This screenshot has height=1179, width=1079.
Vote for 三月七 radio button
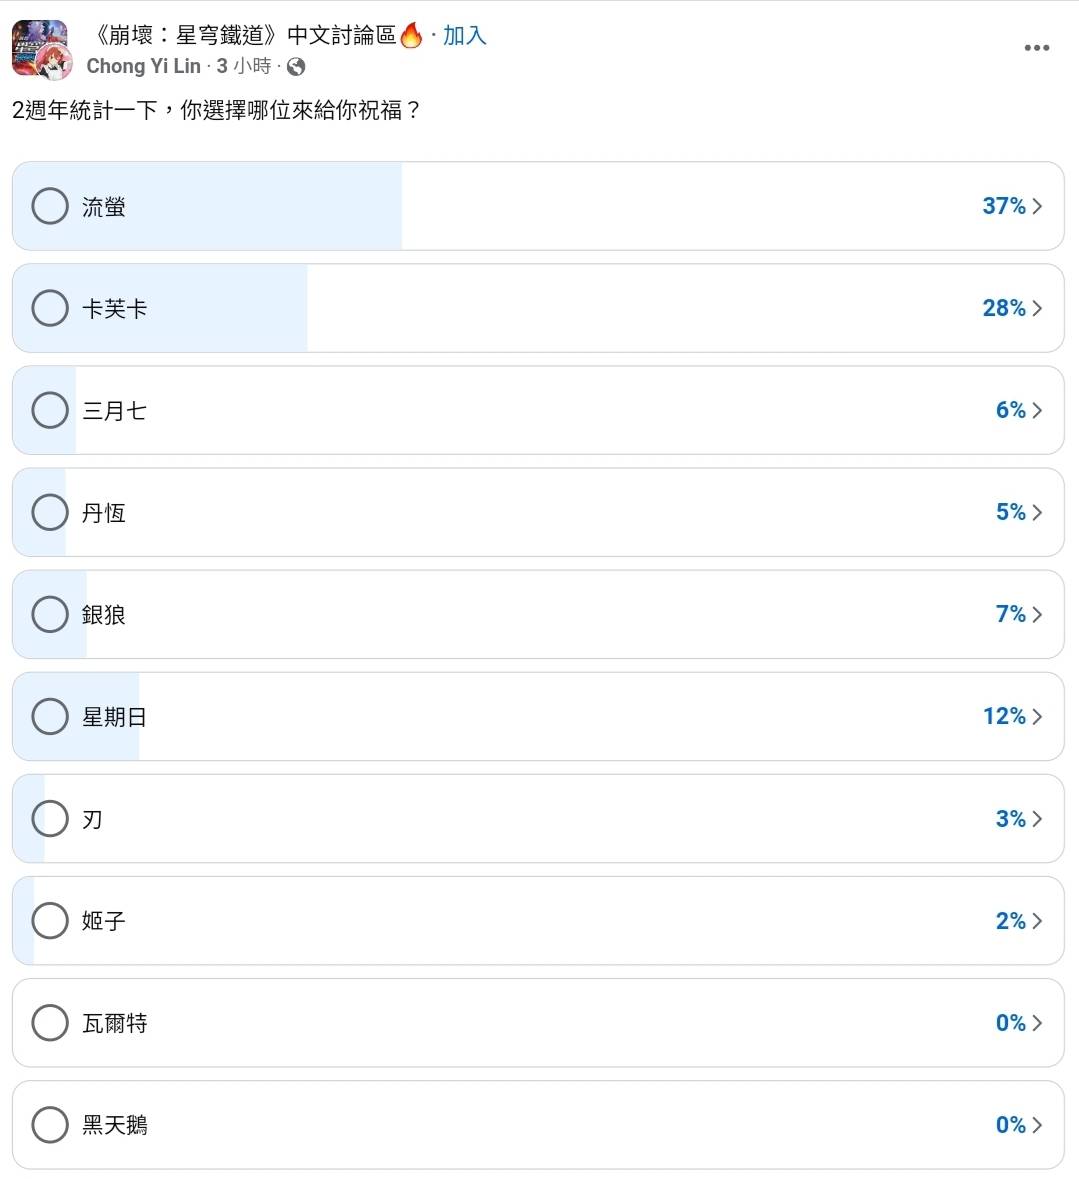click(x=50, y=410)
